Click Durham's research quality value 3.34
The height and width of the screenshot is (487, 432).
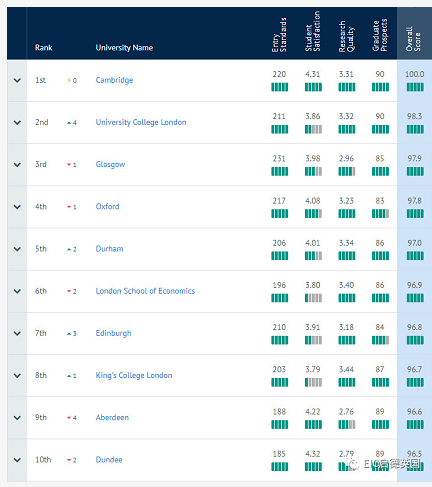pos(346,243)
